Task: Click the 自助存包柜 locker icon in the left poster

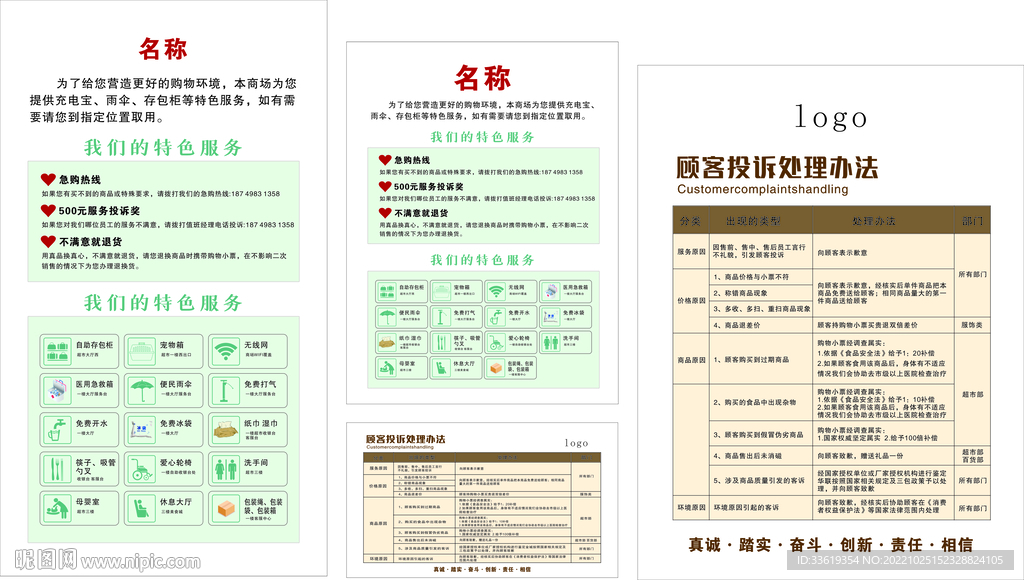Action: tap(57, 352)
